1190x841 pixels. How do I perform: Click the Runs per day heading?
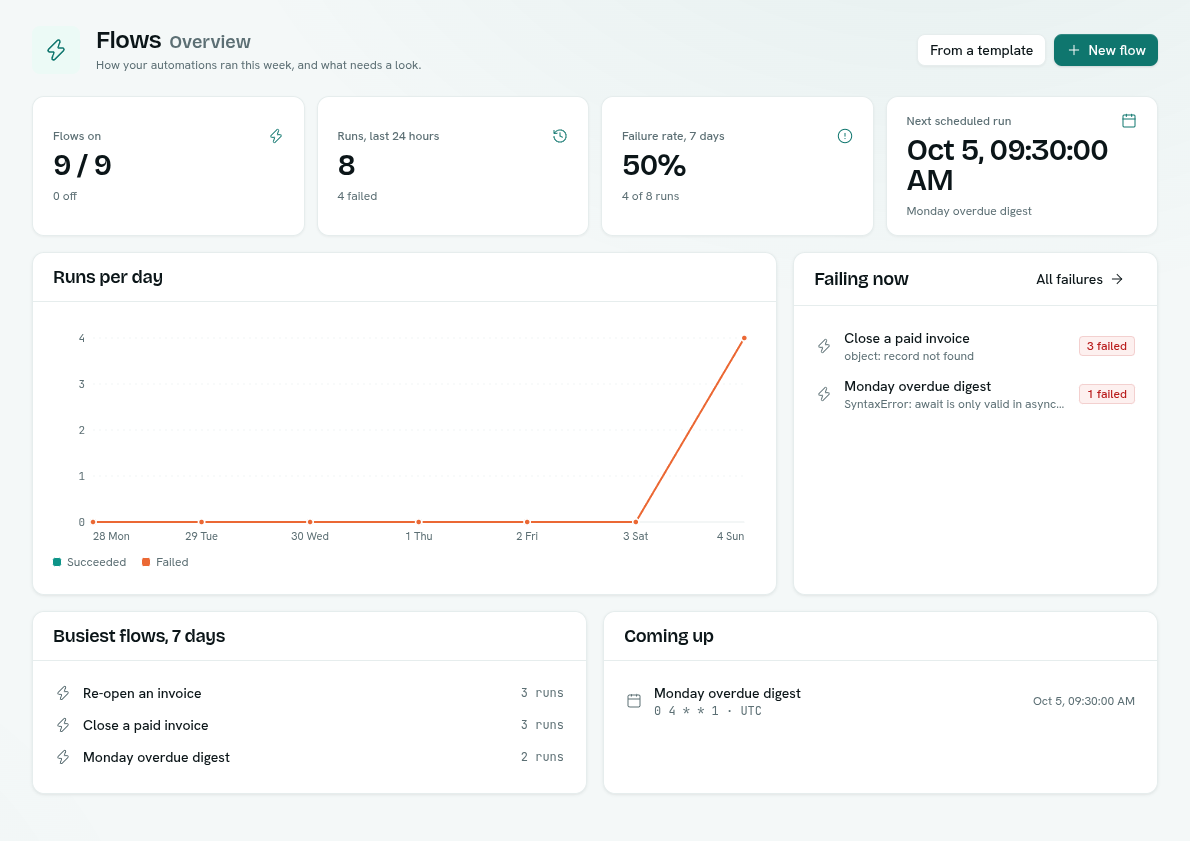click(x=108, y=277)
